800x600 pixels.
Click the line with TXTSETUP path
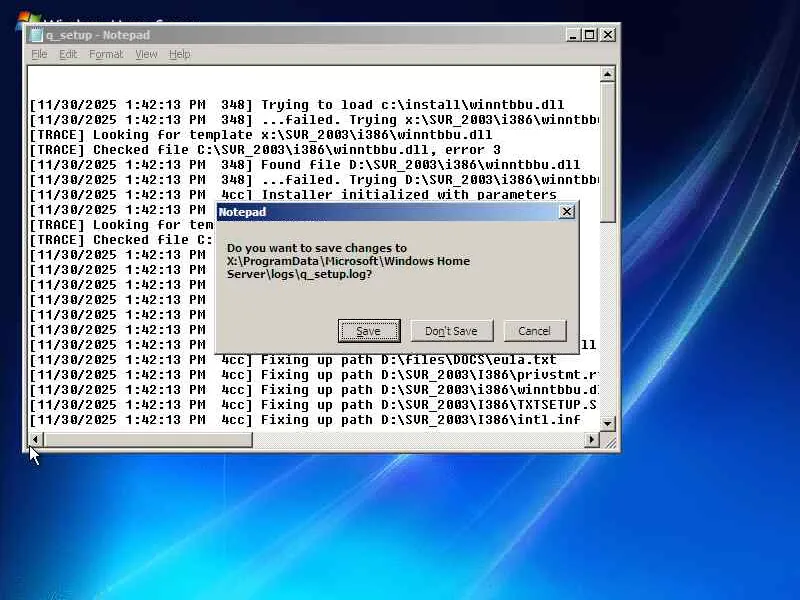click(x=314, y=405)
